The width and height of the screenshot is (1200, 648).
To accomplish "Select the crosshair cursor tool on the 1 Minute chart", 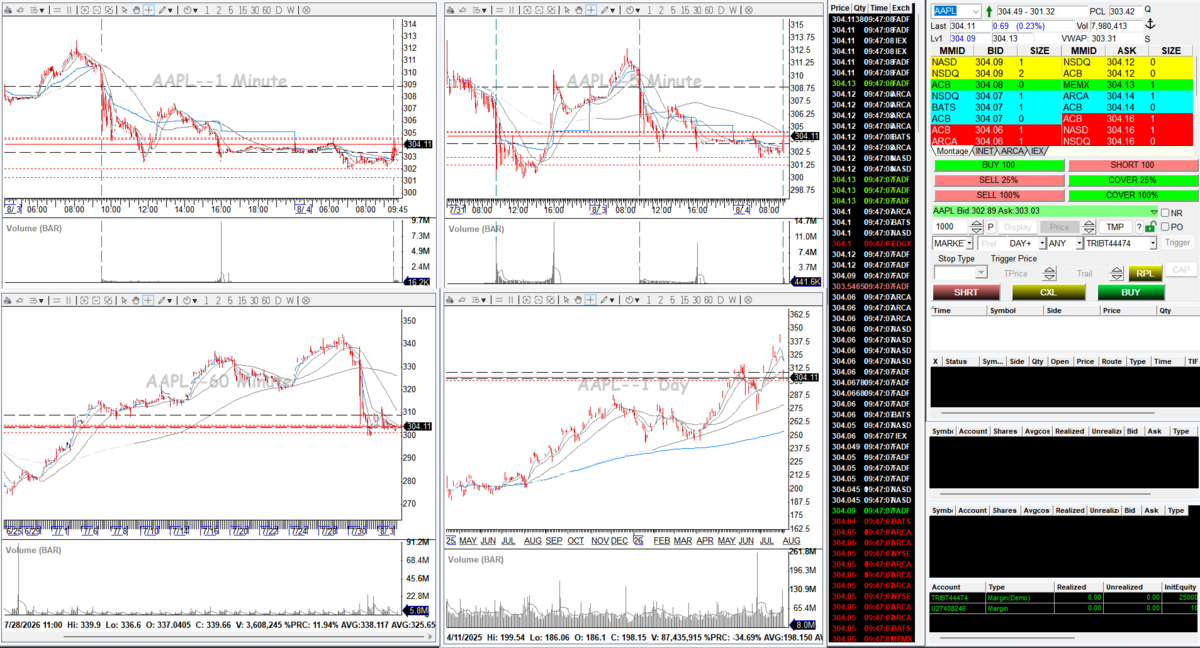I will [148, 10].
